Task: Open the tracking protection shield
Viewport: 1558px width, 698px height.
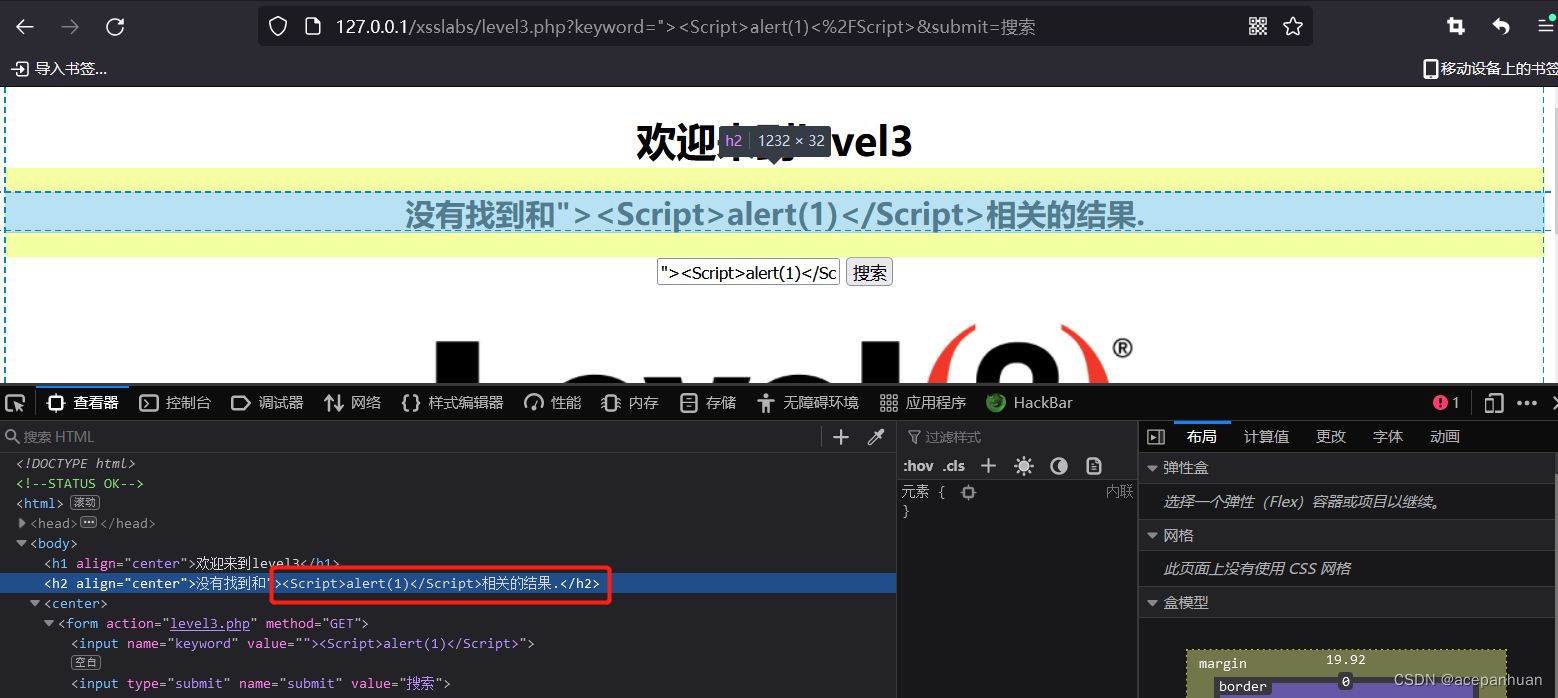Action: click(278, 26)
